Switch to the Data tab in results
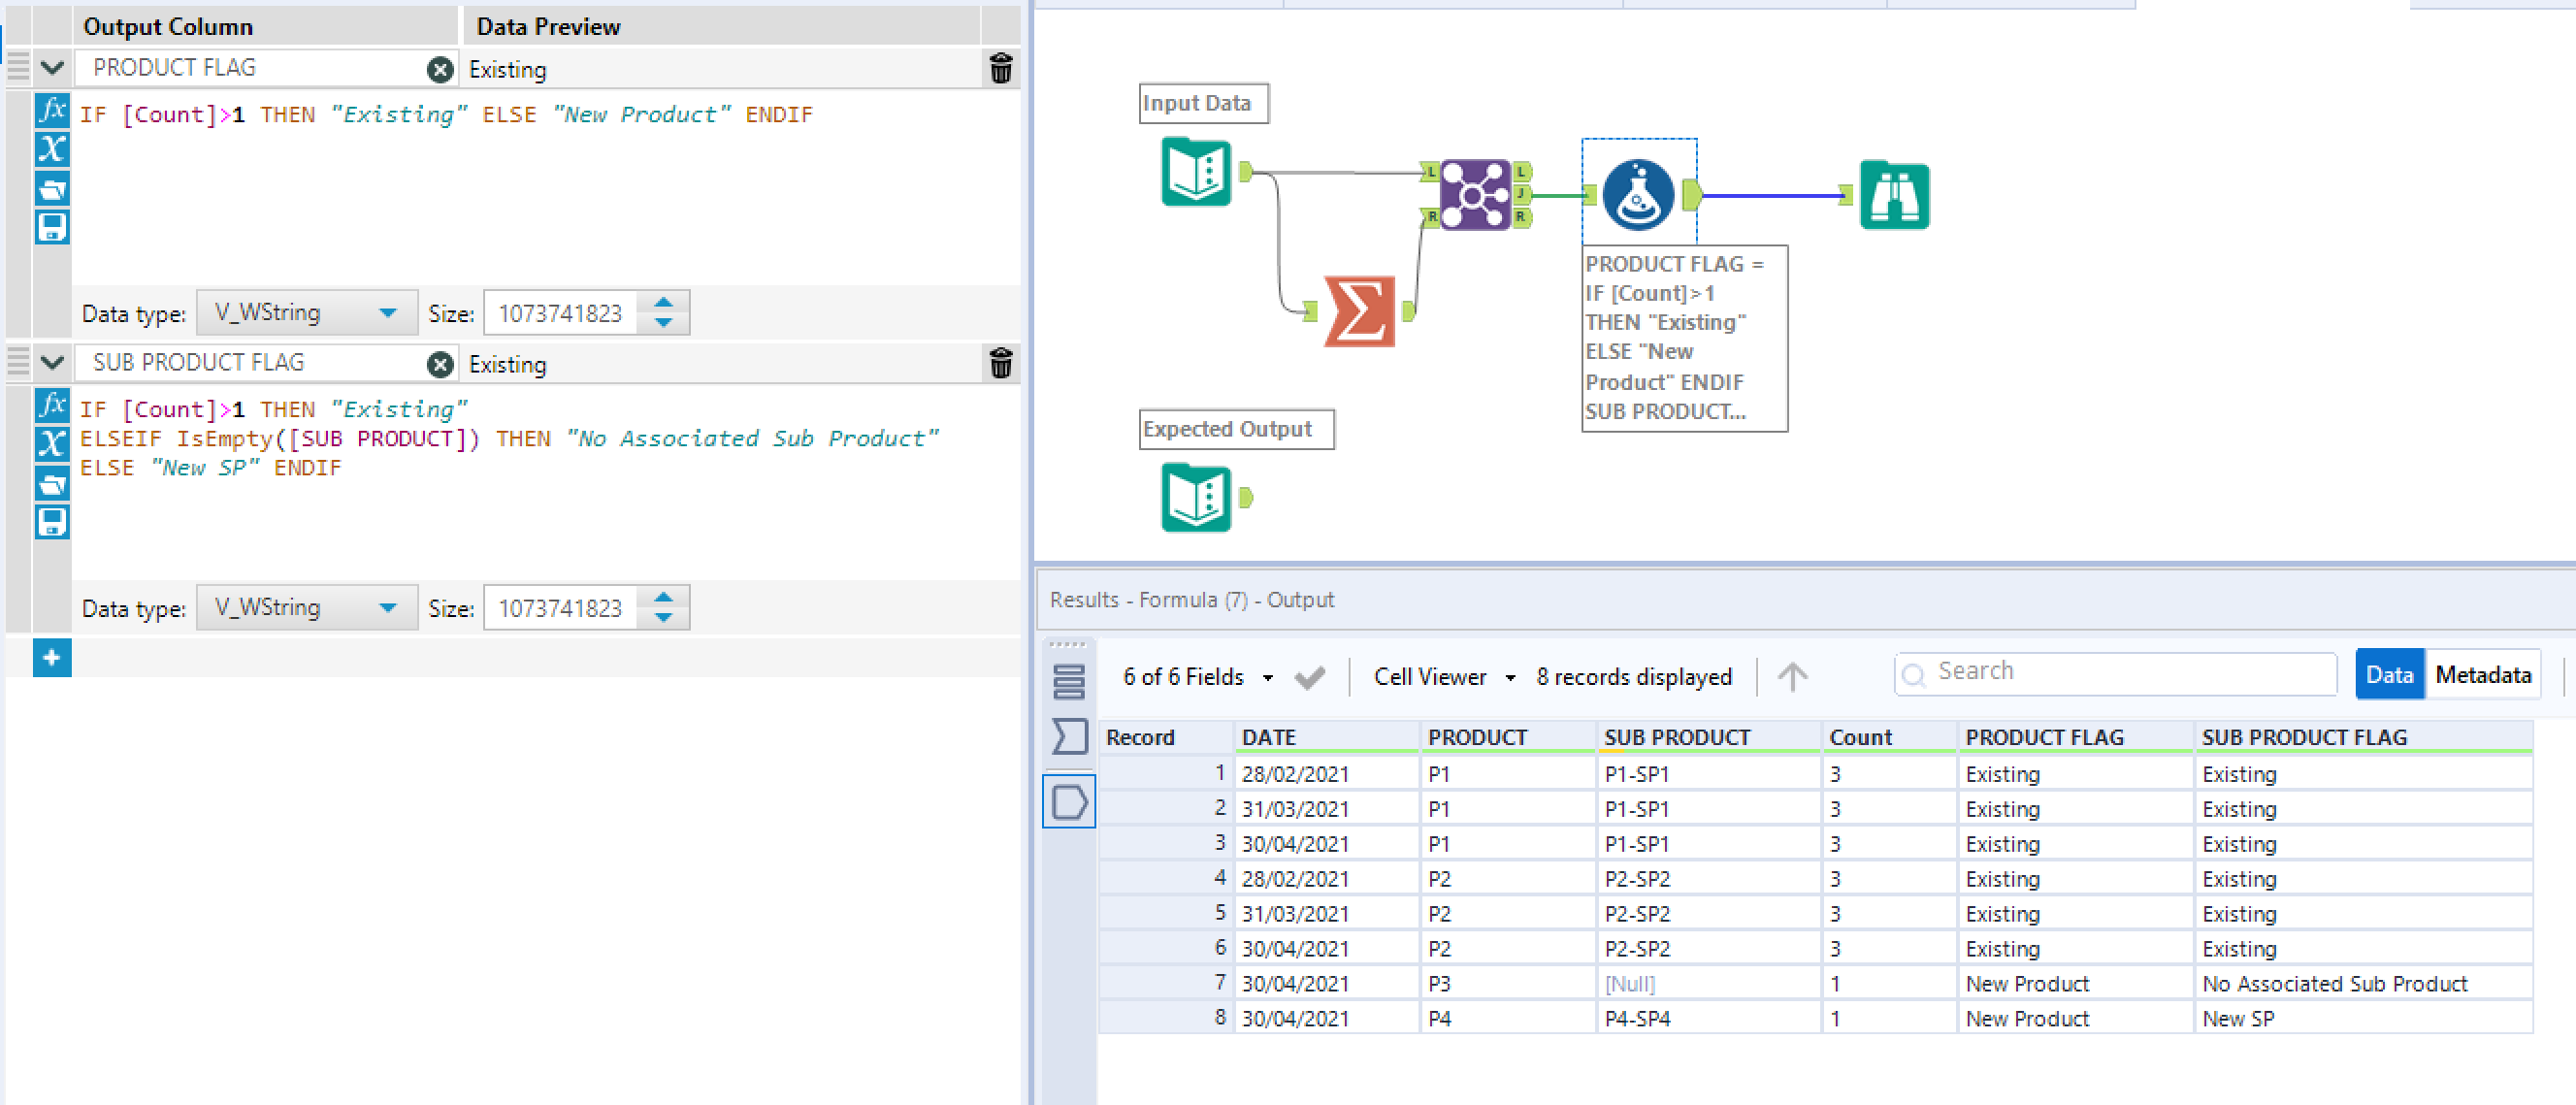This screenshot has height=1105, width=2576. (x=2390, y=675)
